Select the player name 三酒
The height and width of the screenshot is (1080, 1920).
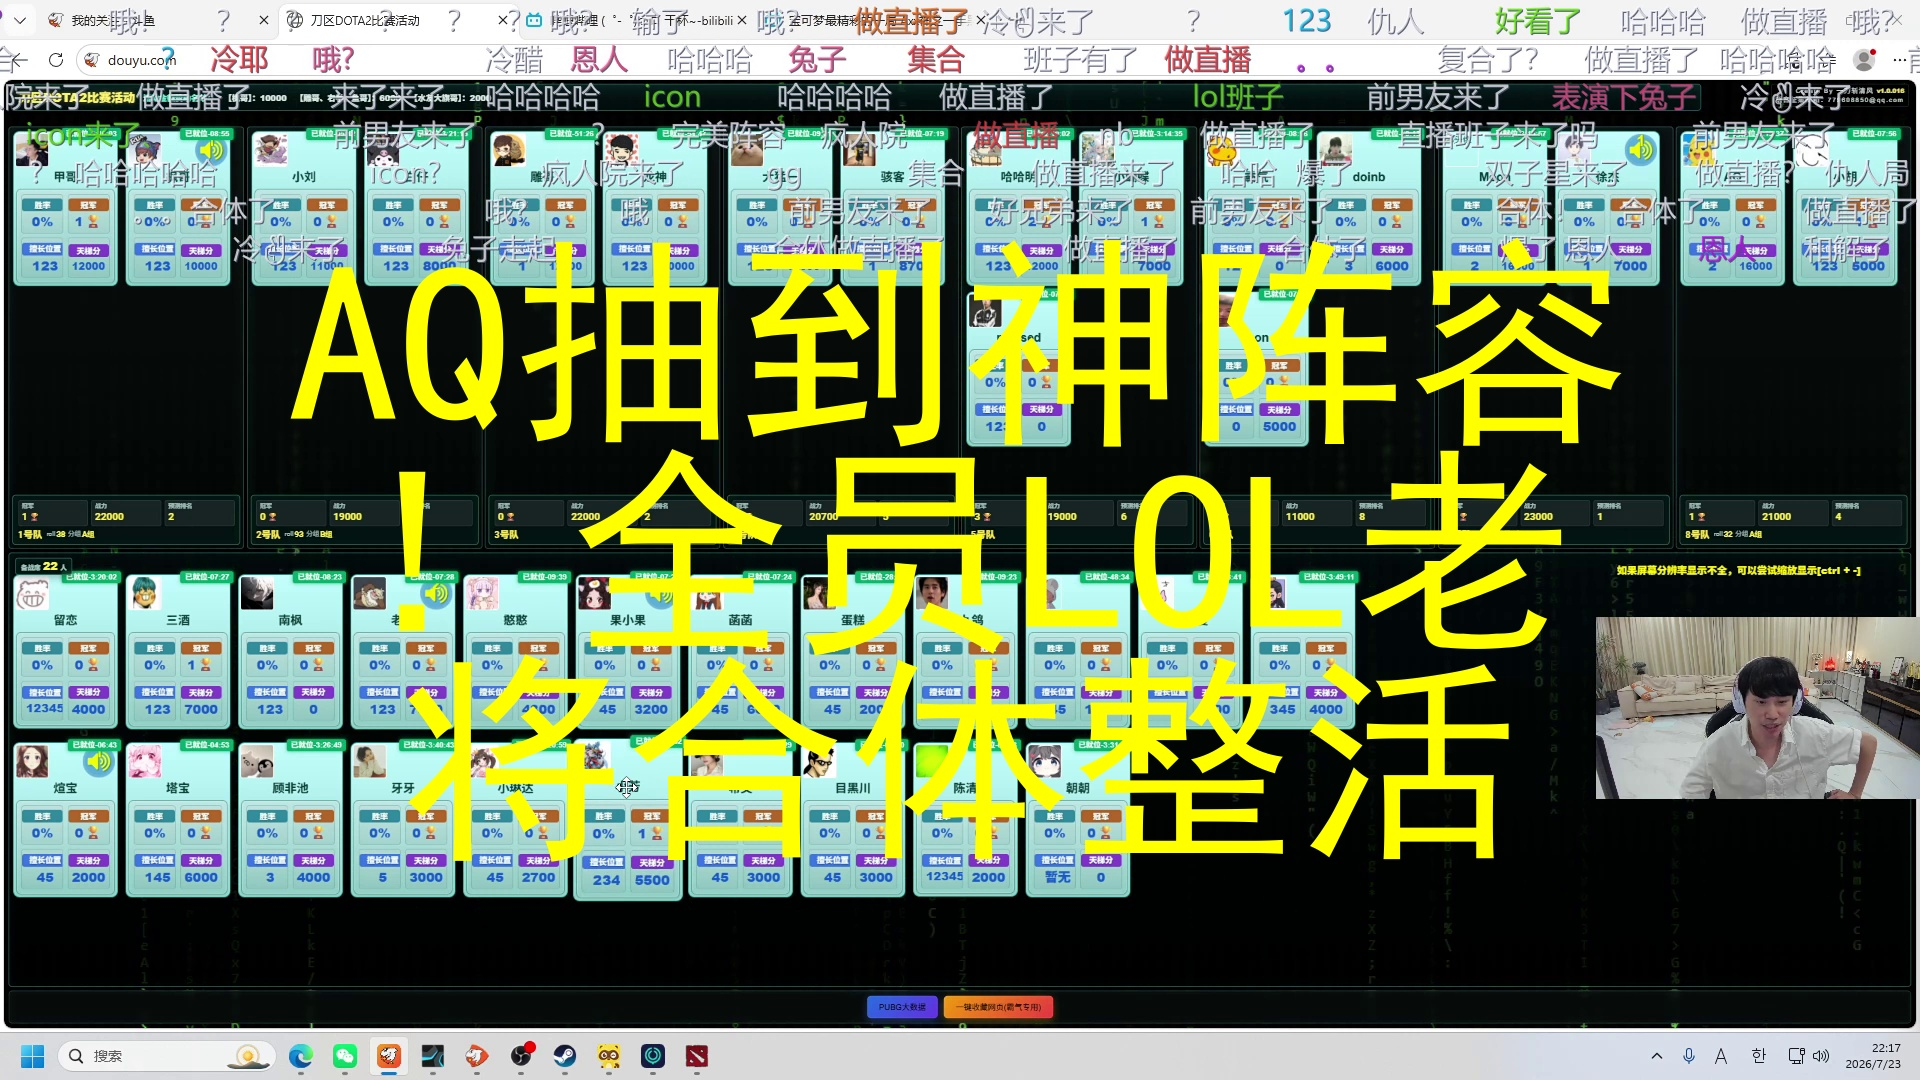pyautogui.click(x=178, y=620)
